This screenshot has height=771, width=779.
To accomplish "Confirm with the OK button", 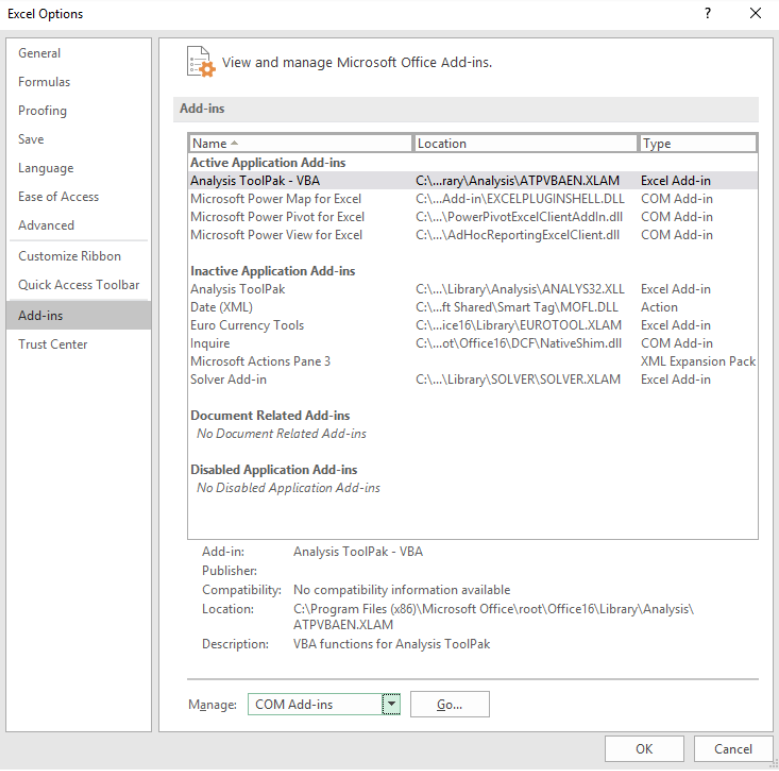I will (x=644, y=749).
